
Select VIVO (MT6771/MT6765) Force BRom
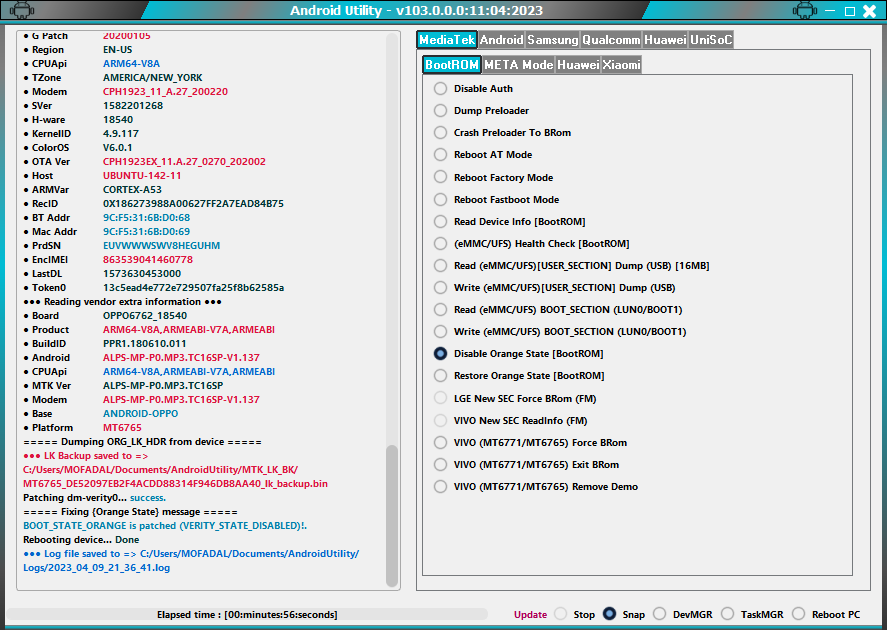coord(440,443)
